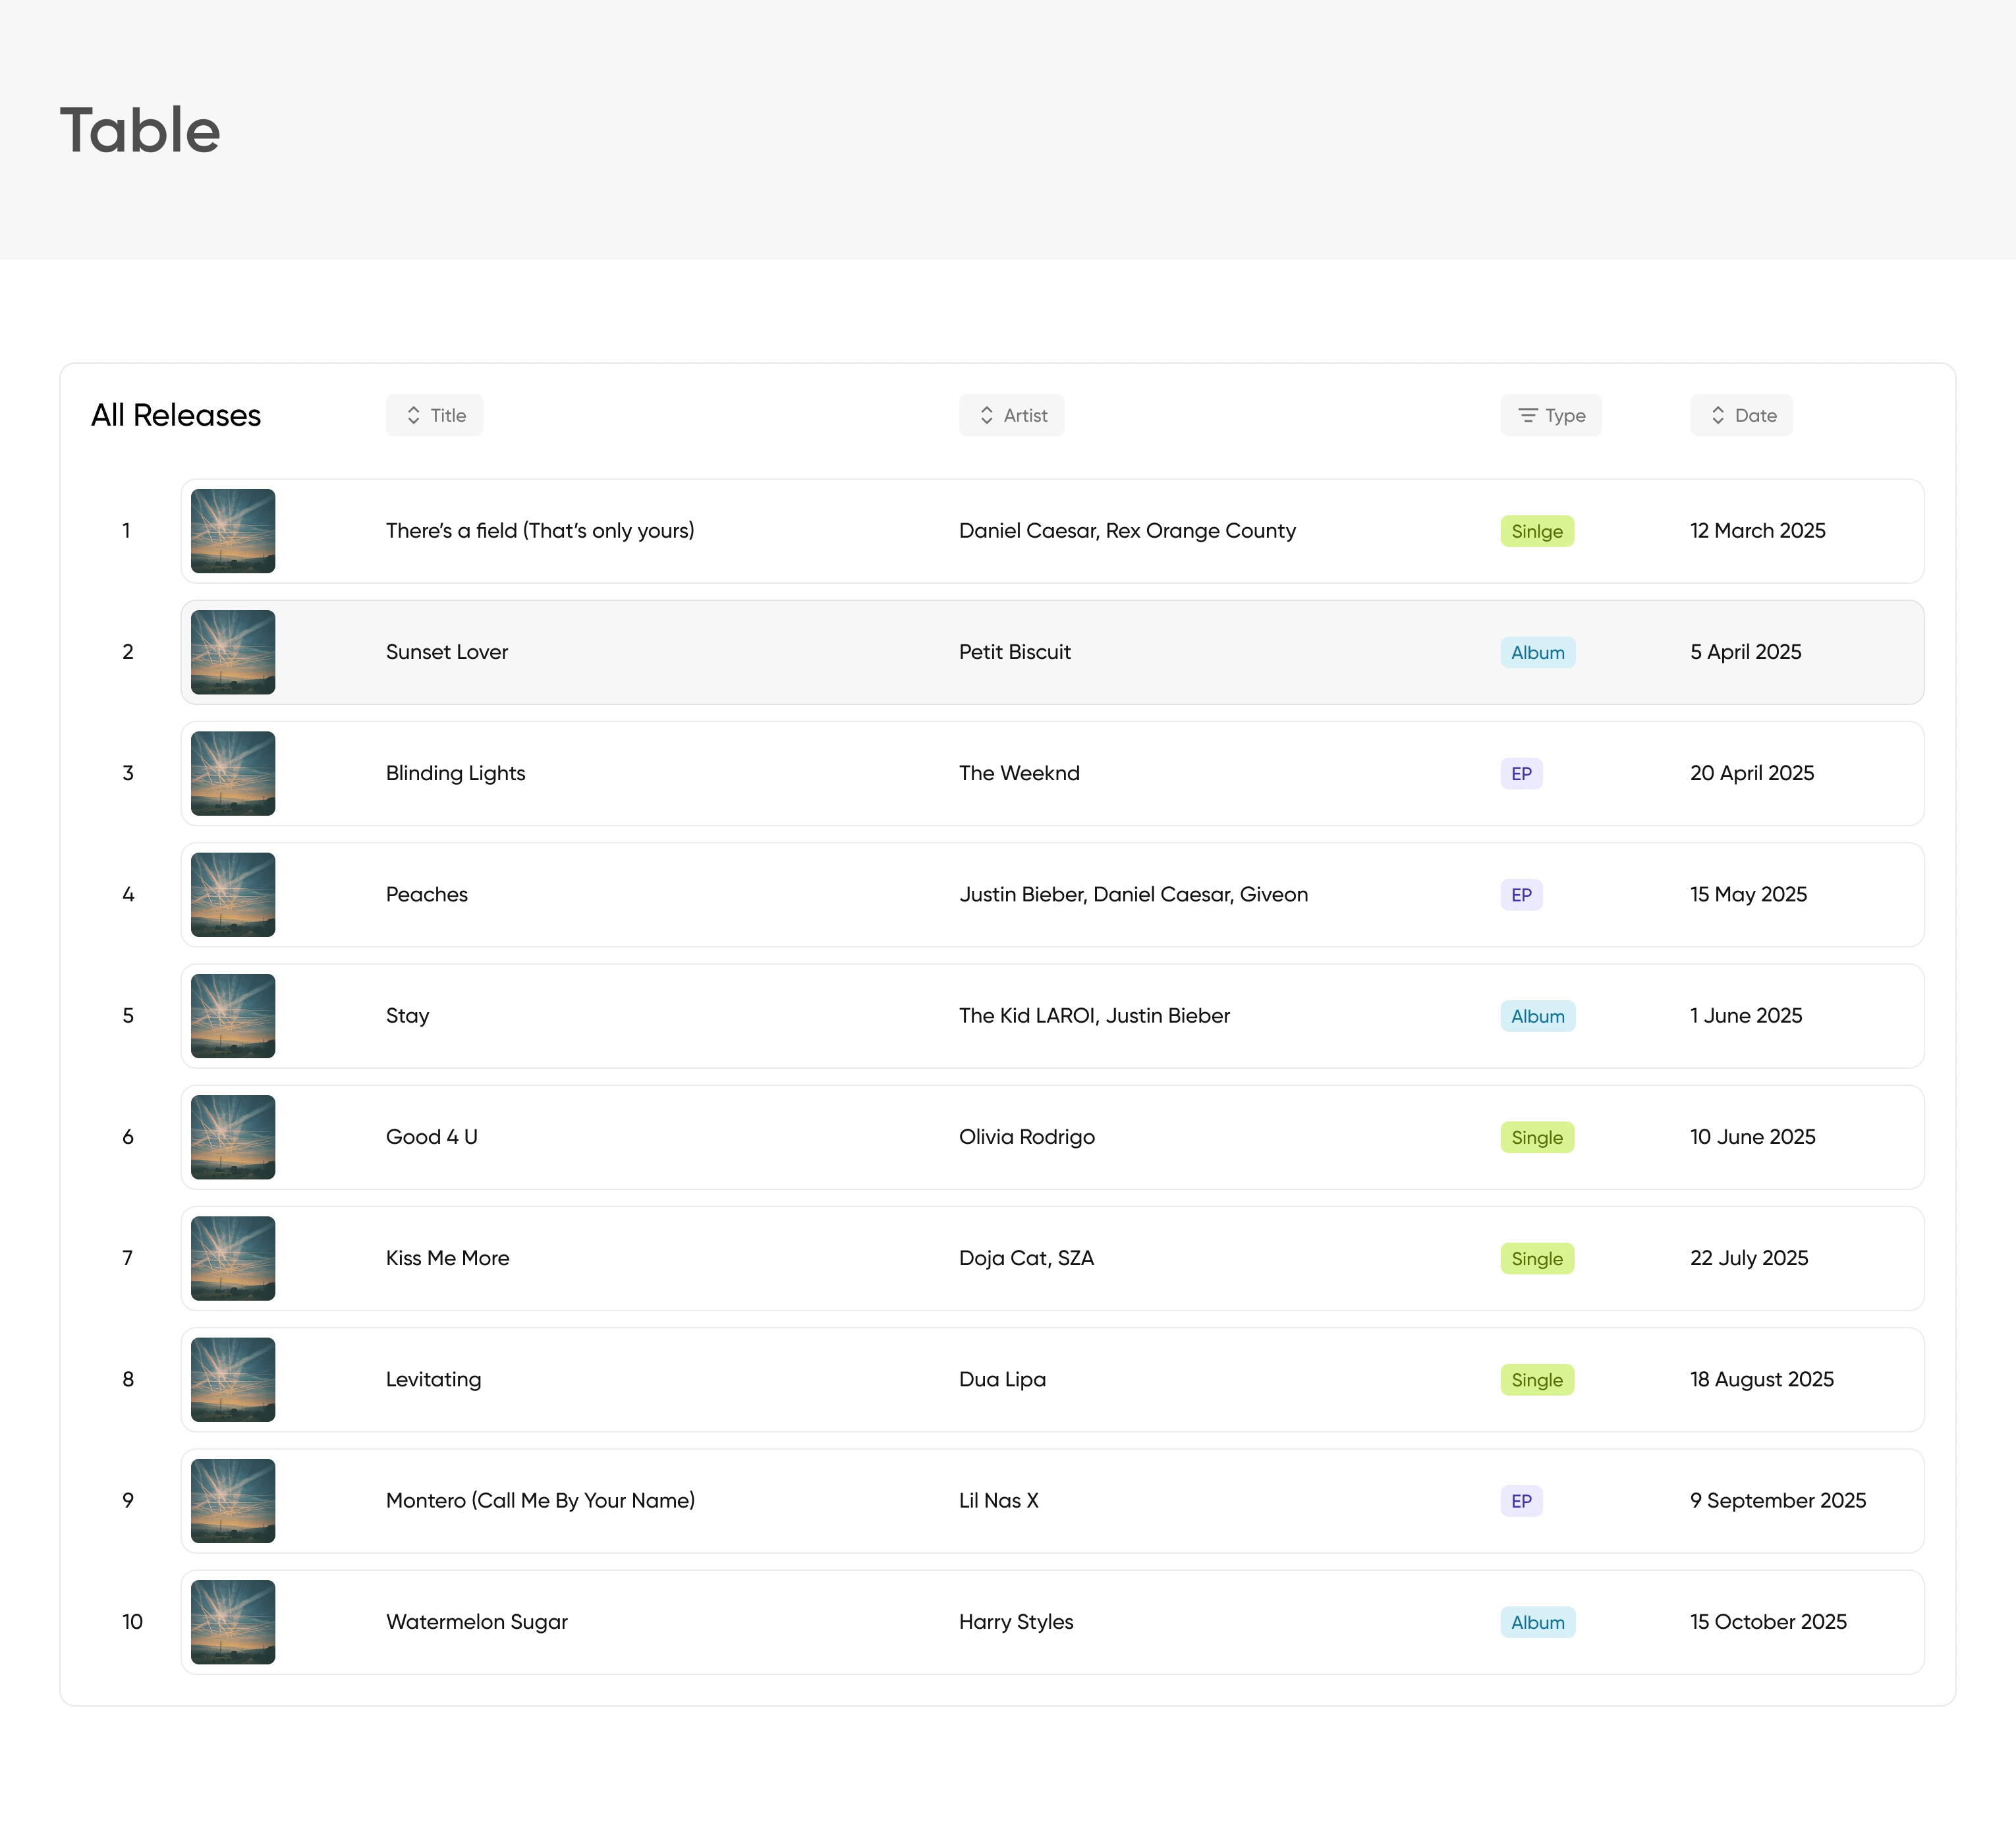2016x1841 pixels.
Task: Click the All Releases heading
Action: pyautogui.click(x=176, y=415)
